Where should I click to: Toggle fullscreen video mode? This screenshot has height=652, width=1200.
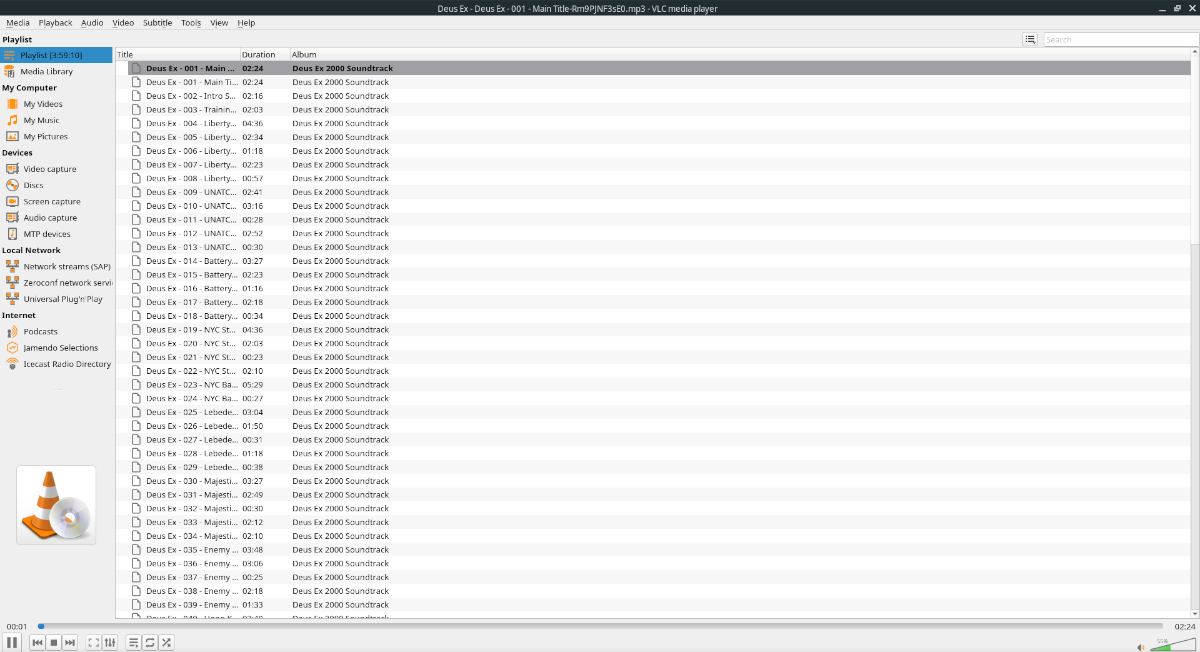(91, 642)
